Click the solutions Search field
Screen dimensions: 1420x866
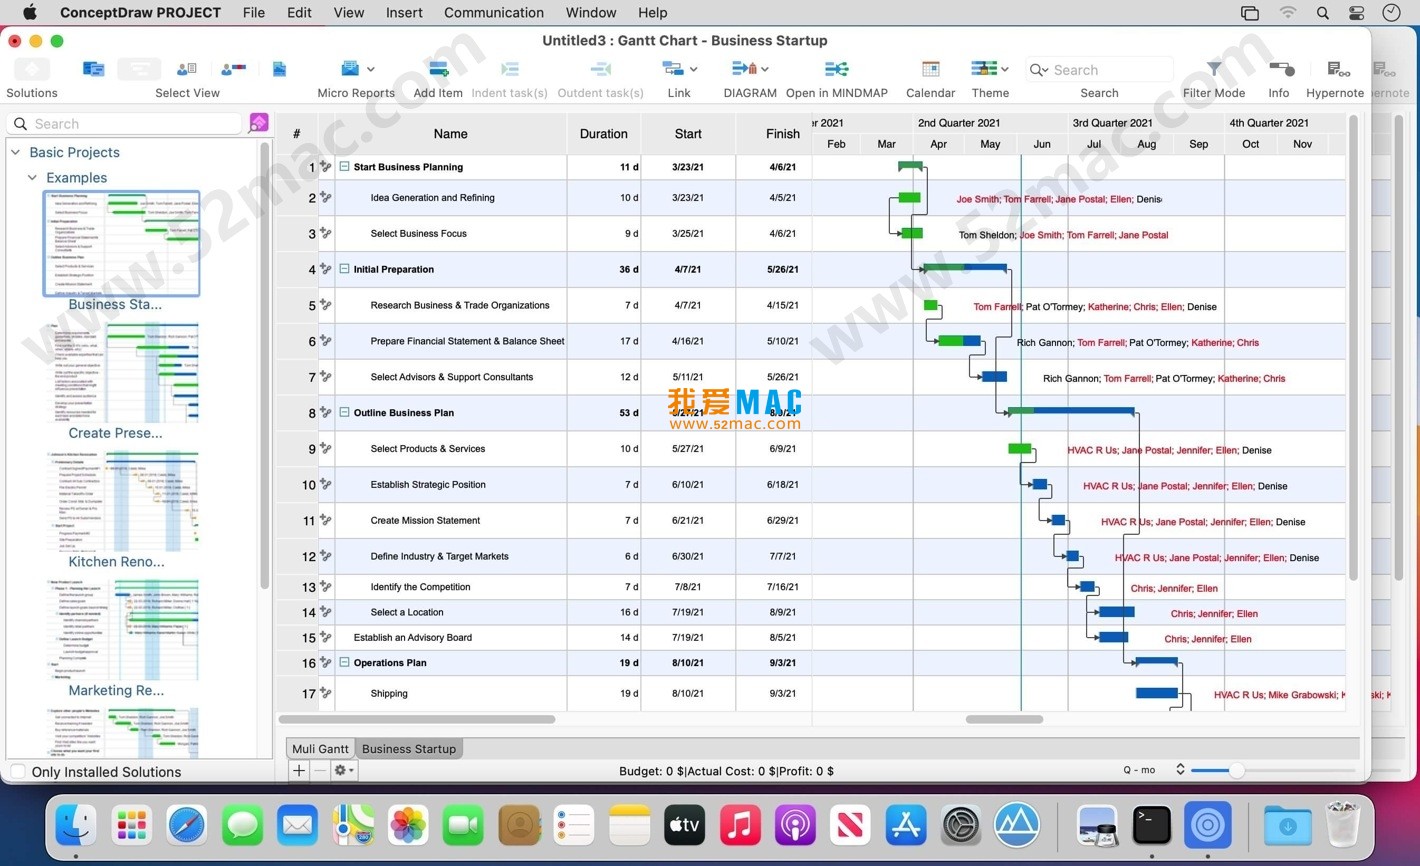[x=125, y=123]
